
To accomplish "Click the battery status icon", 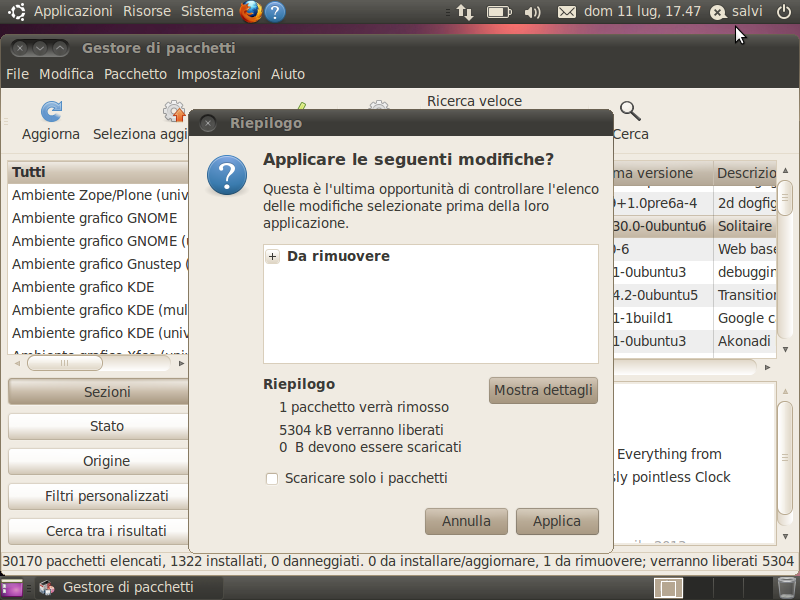I will (x=499, y=12).
